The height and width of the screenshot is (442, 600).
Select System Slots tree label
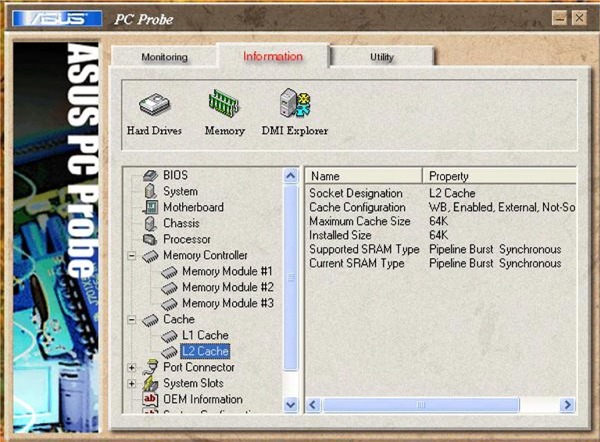point(193,383)
